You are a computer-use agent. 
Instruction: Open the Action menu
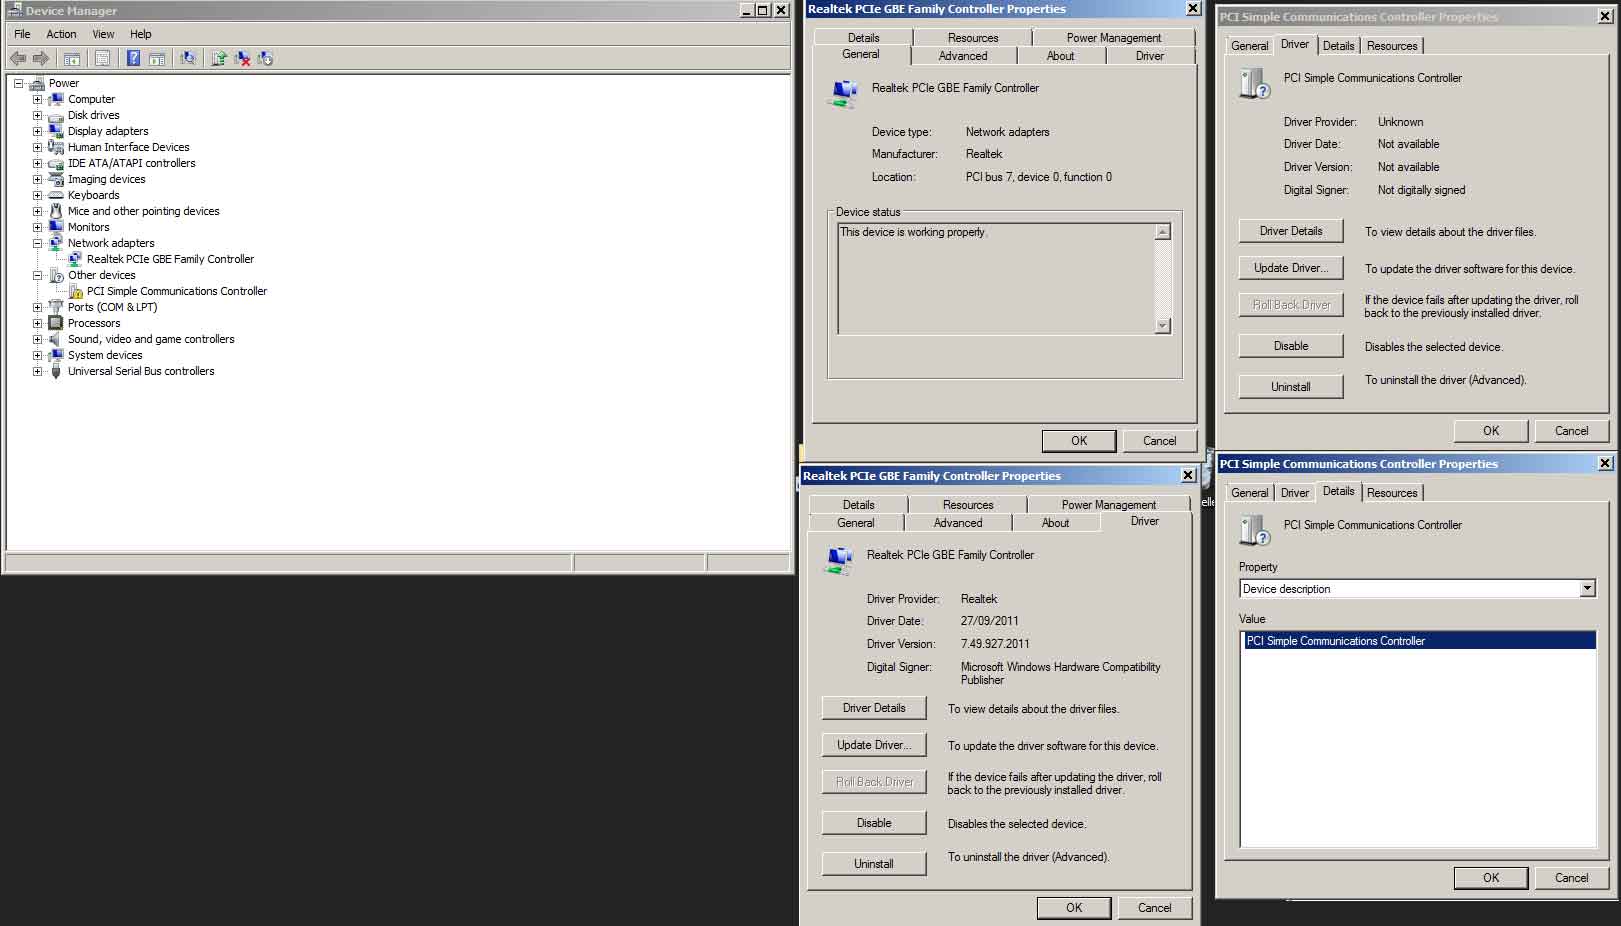61,34
